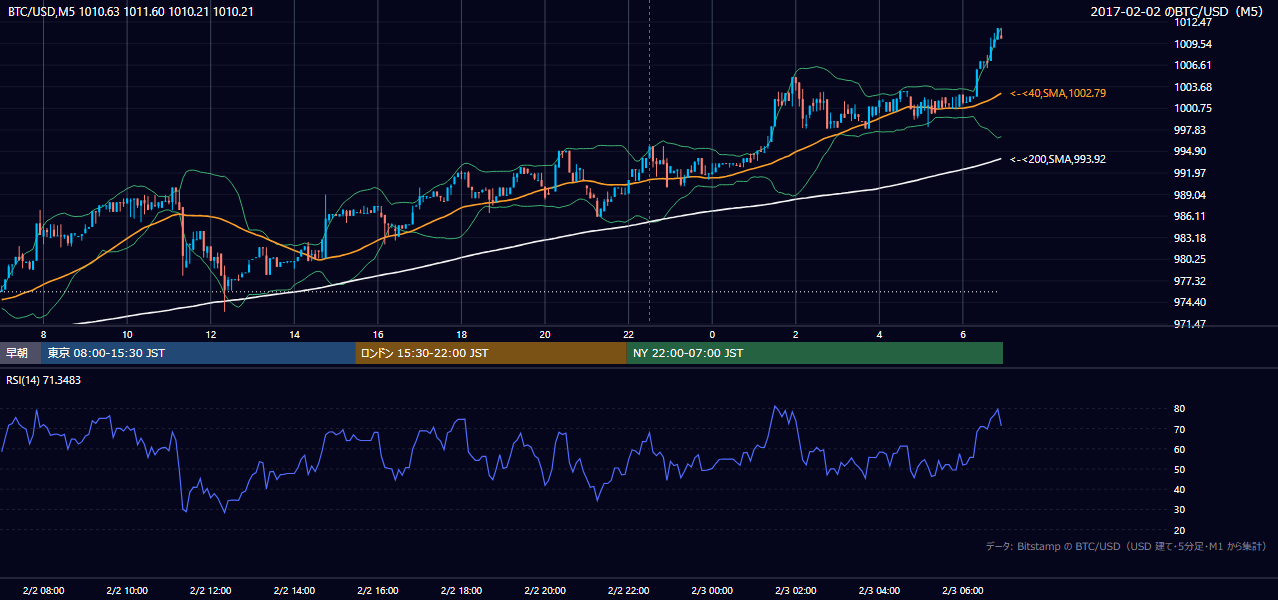
Task: Click price axis value 1000.75
Action: (1193, 108)
